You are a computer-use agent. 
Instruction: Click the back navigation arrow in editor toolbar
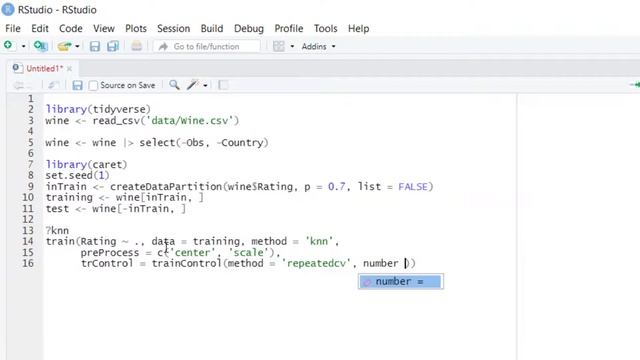coord(18,85)
